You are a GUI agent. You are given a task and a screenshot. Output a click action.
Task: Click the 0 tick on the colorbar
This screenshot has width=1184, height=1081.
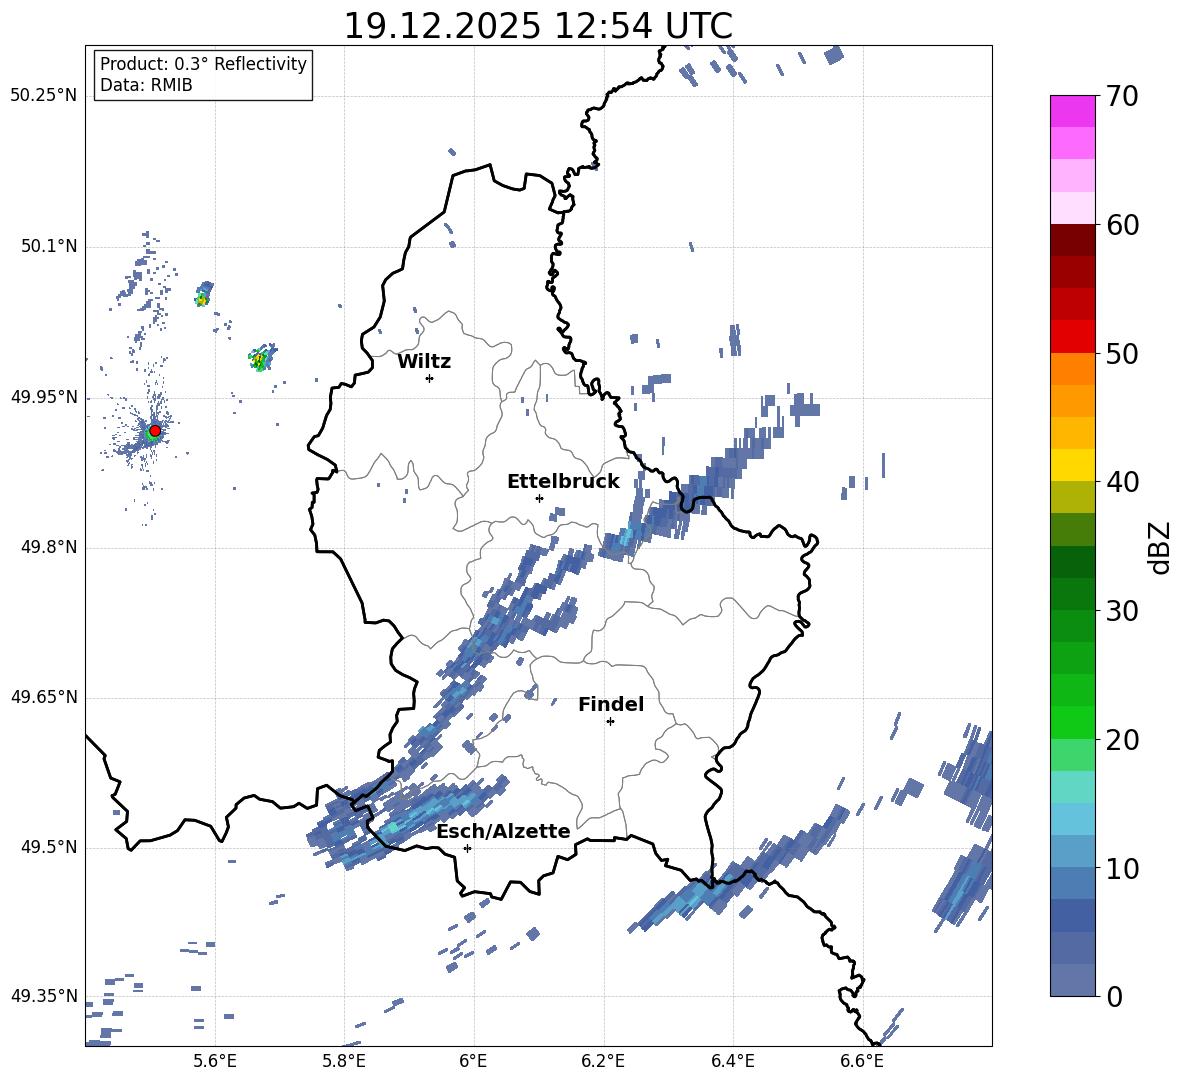point(1115,996)
